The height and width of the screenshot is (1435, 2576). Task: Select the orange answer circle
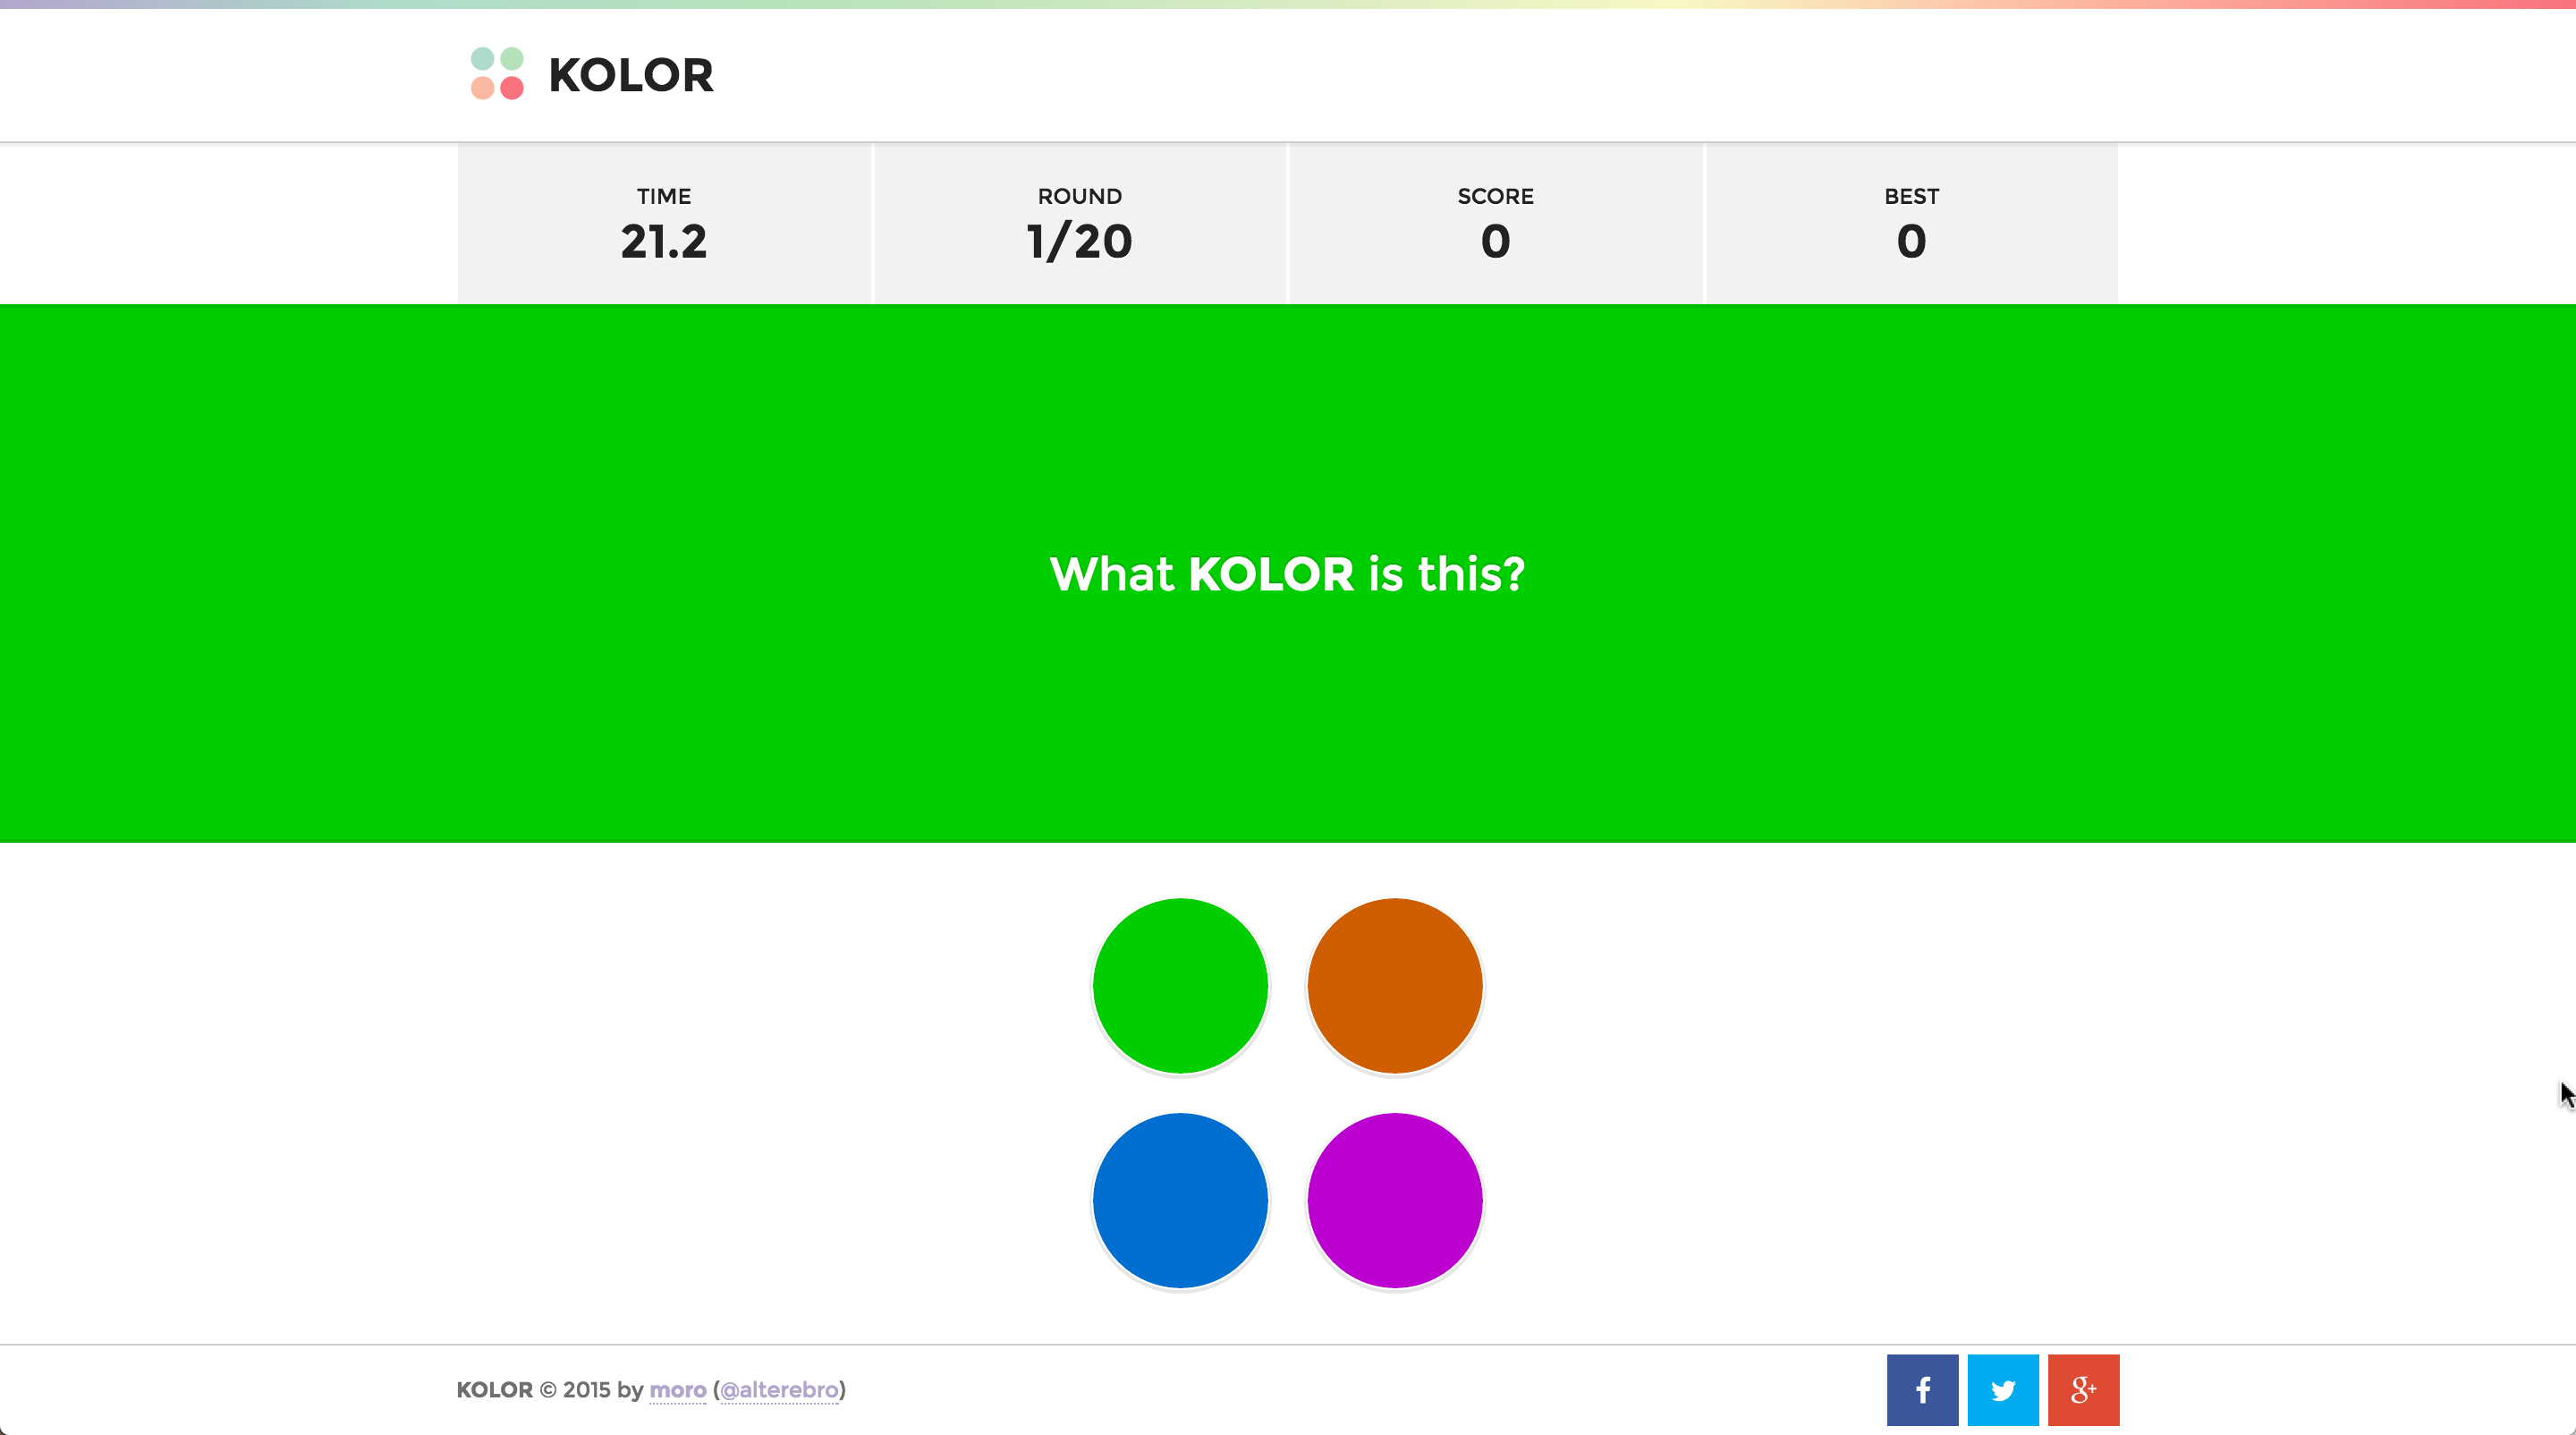(x=1394, y=985)
